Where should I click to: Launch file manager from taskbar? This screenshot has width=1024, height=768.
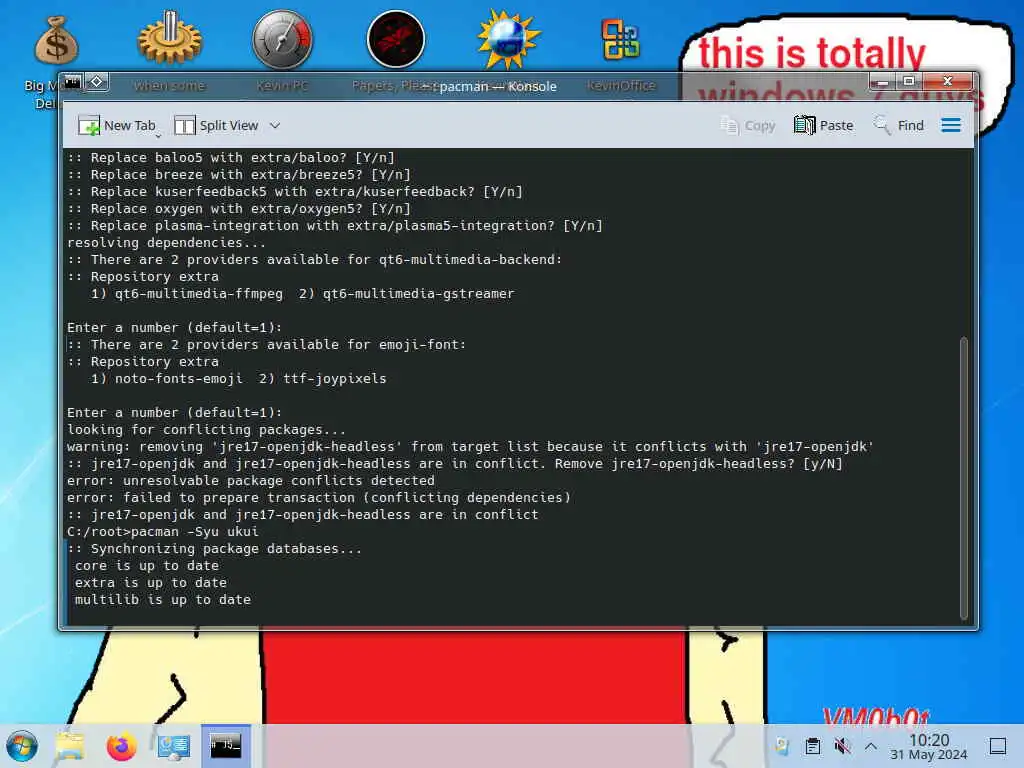click(x=70, y=746)
